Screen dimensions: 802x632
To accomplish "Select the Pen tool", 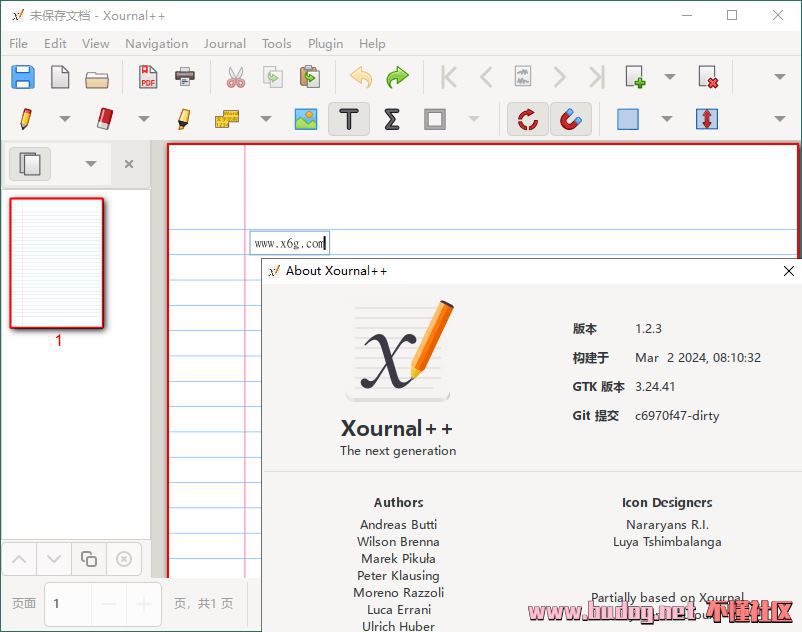I will [x=26, y=119].
